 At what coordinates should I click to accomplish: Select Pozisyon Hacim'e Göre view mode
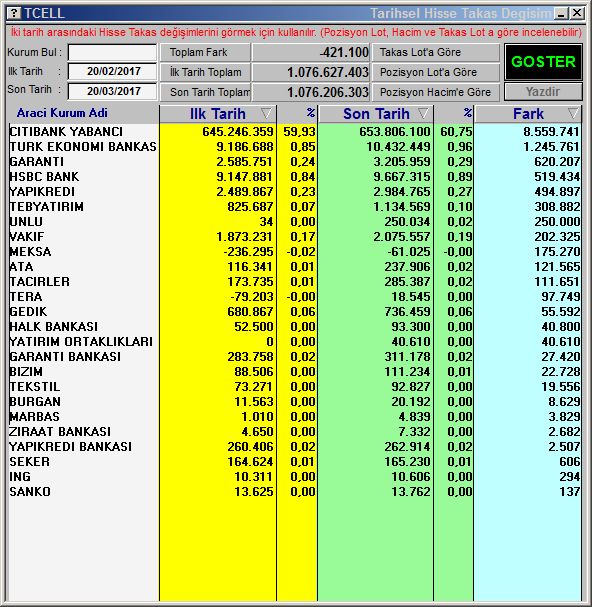pos(436,92)
